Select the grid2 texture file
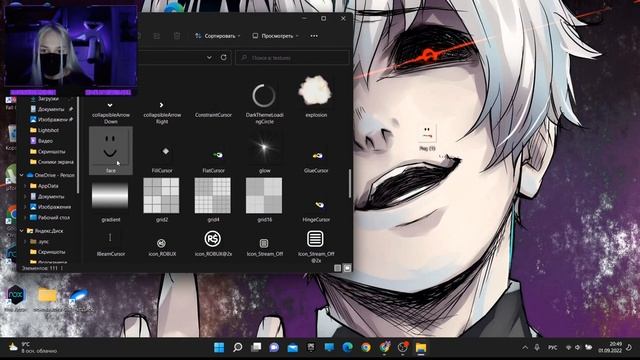The height and width of the screenshot is (360, 640). (162, 200)
